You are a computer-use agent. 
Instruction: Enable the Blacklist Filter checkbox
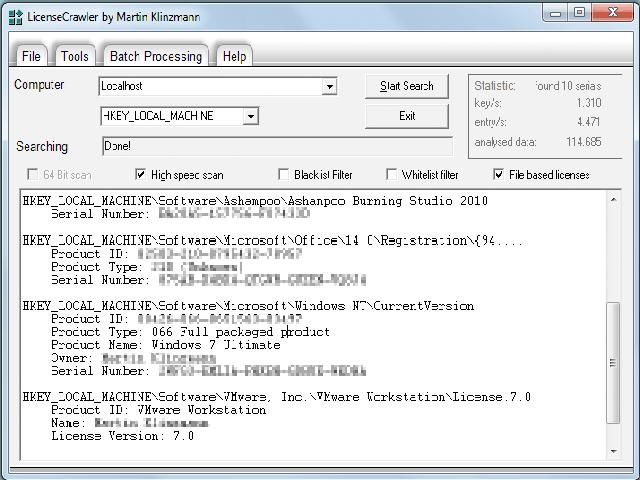[284, 175]
